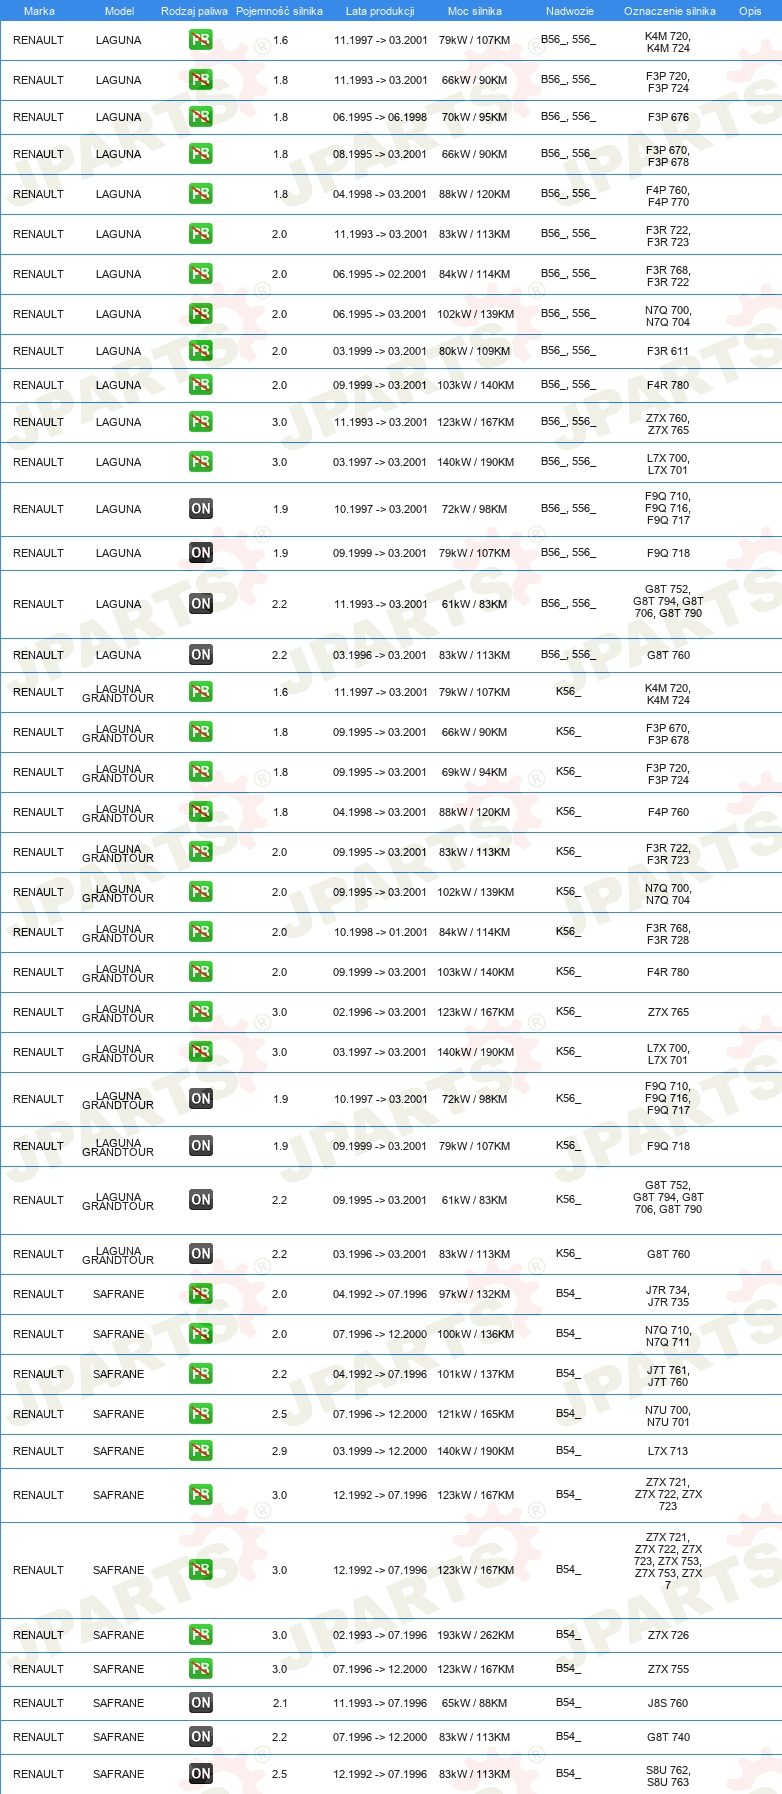This screenshot has width=782, height=1794.
Task: Click petrol icon in Laguna Grandtour 69kW row
Action: pyautogui.click(x=201, y=772)
